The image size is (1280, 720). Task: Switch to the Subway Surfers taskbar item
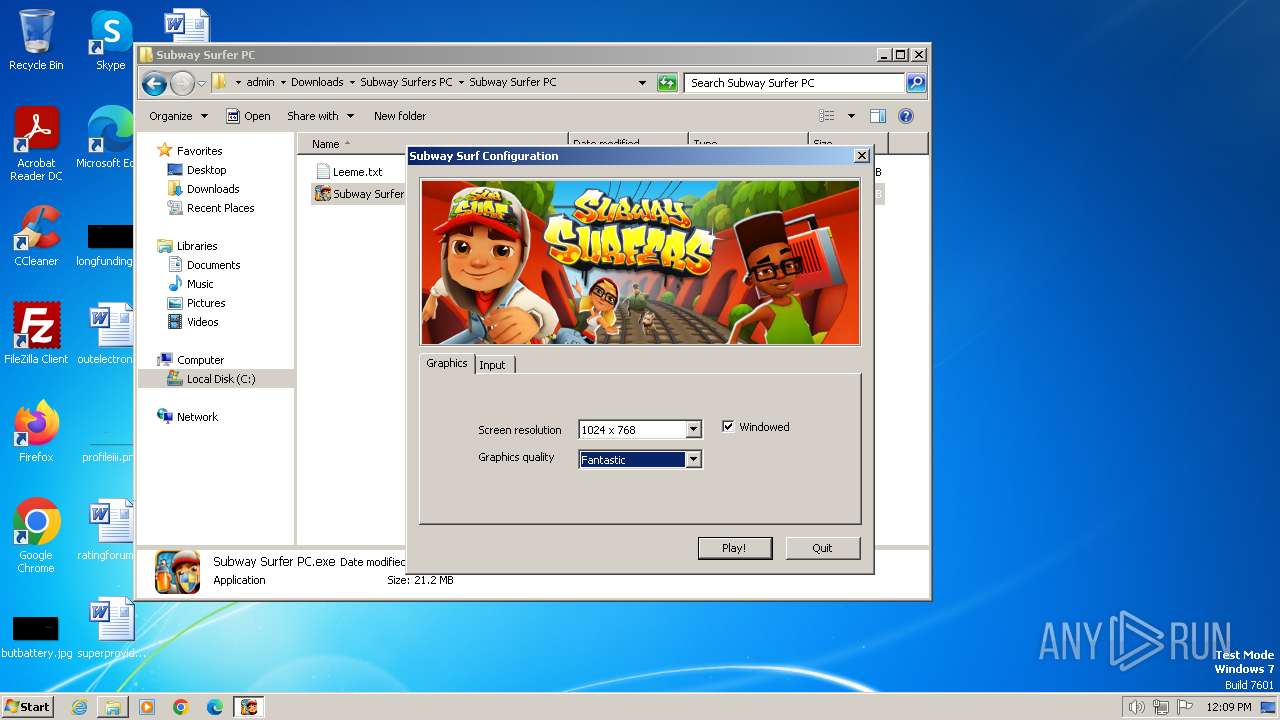click(249, 707)
